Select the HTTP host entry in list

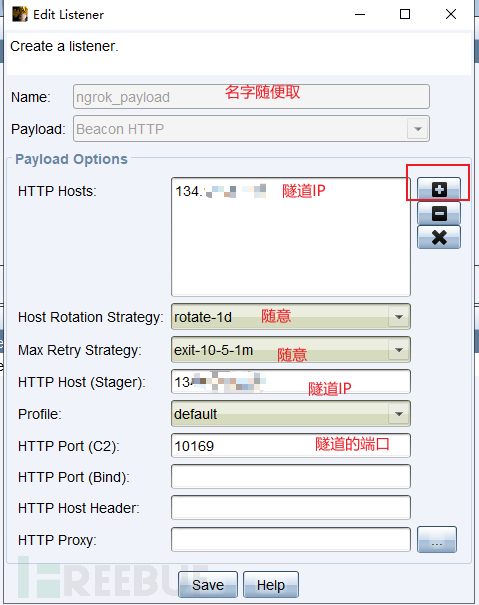[221, 191]
